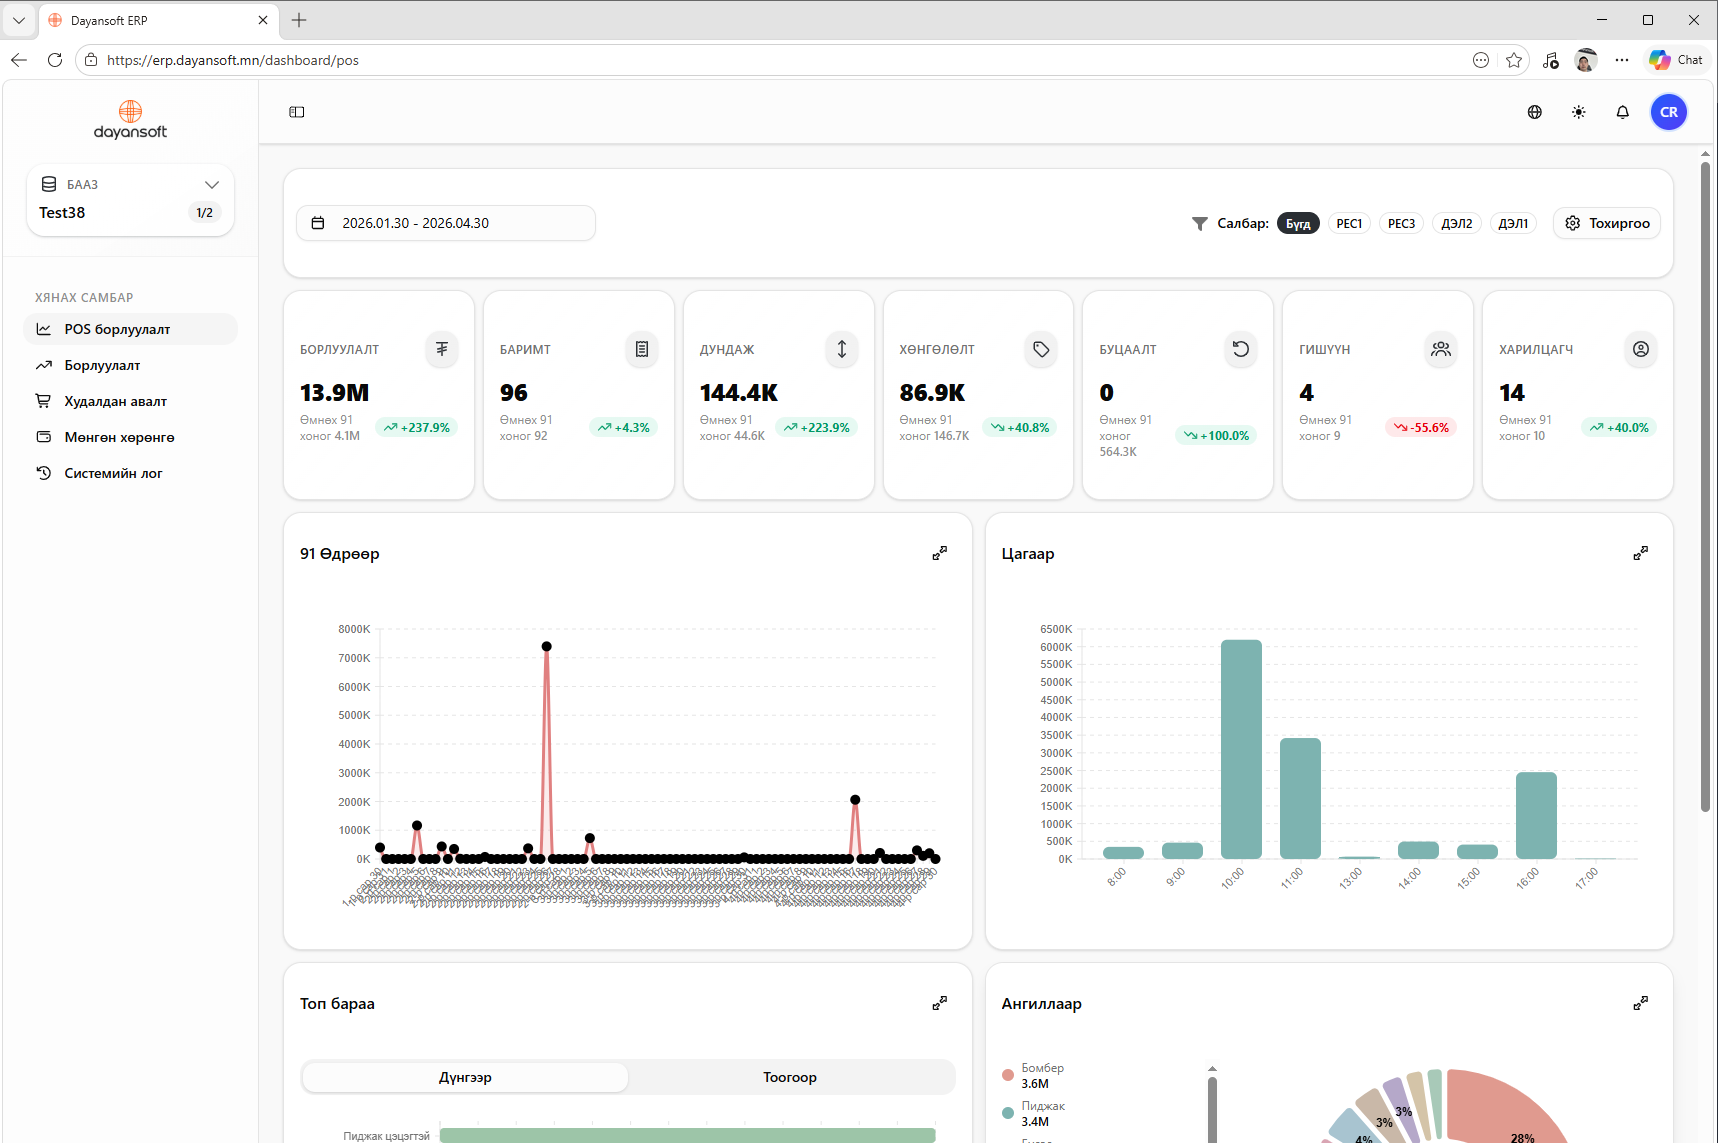The width and height of the screenshot is (1718, 1143).
Task: Click the calendar icon in date field
Action: (318, 223)
